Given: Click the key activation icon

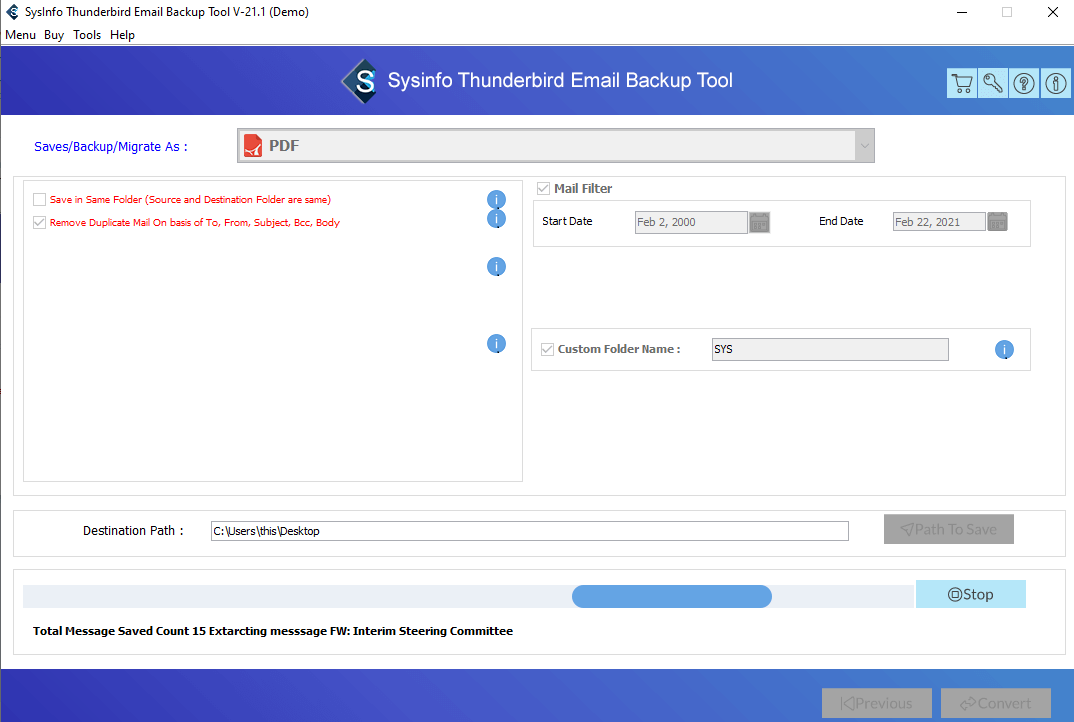Looking at the screenshot, I should click(x=993, y=84).
